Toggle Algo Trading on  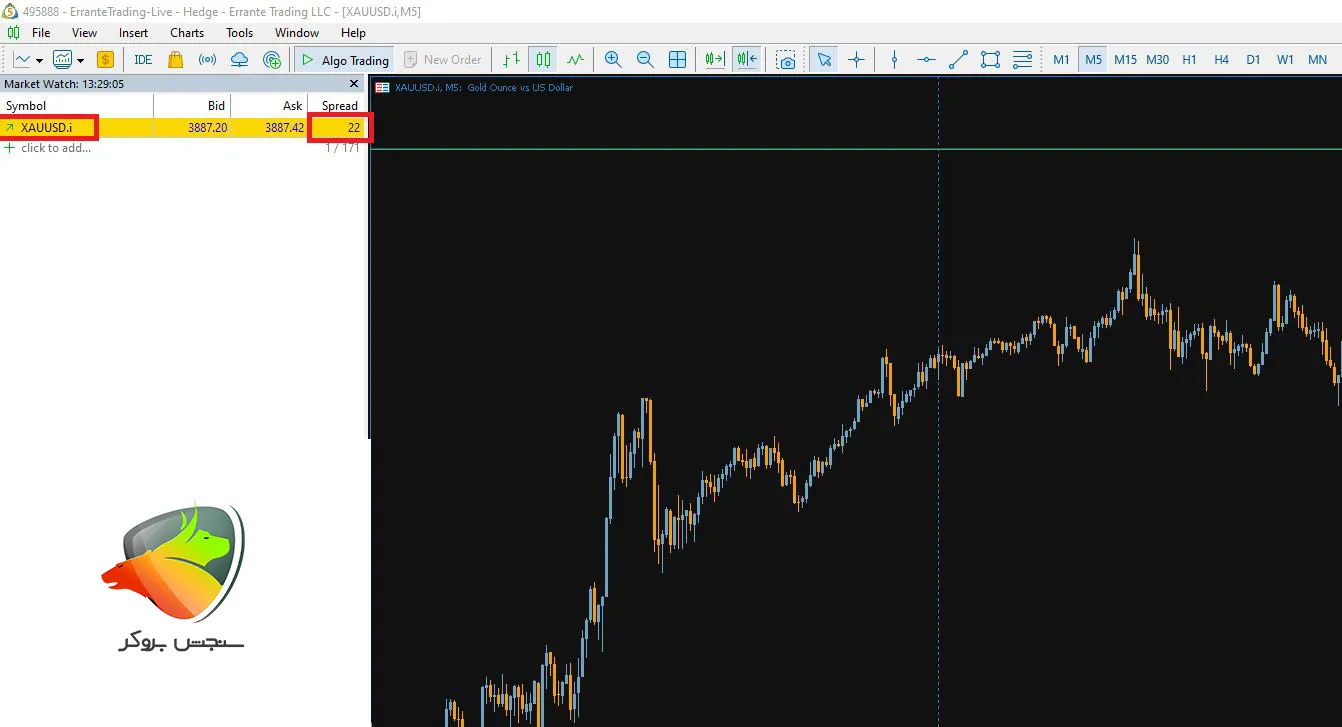(x=344, y=60)
